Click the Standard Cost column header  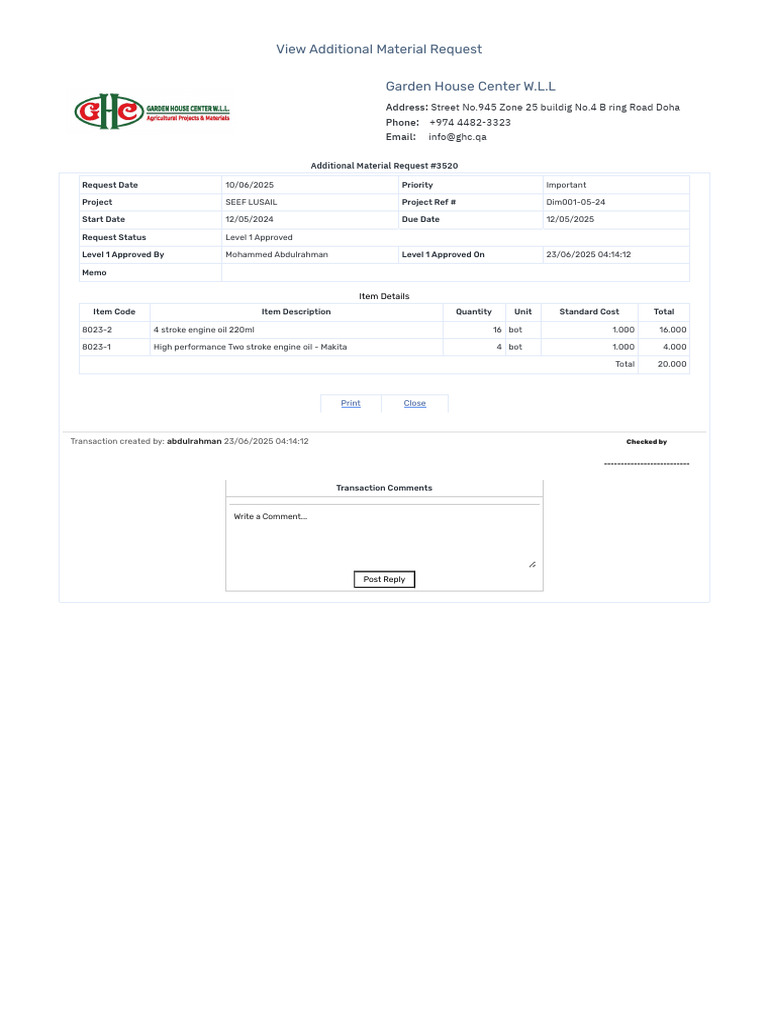tap(589, 312)
